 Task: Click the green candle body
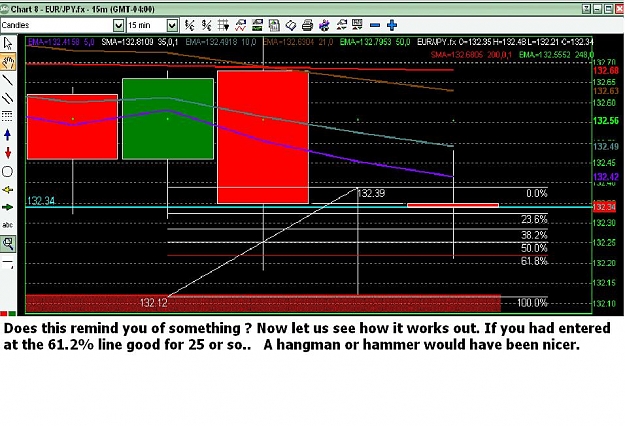point(168,119)
